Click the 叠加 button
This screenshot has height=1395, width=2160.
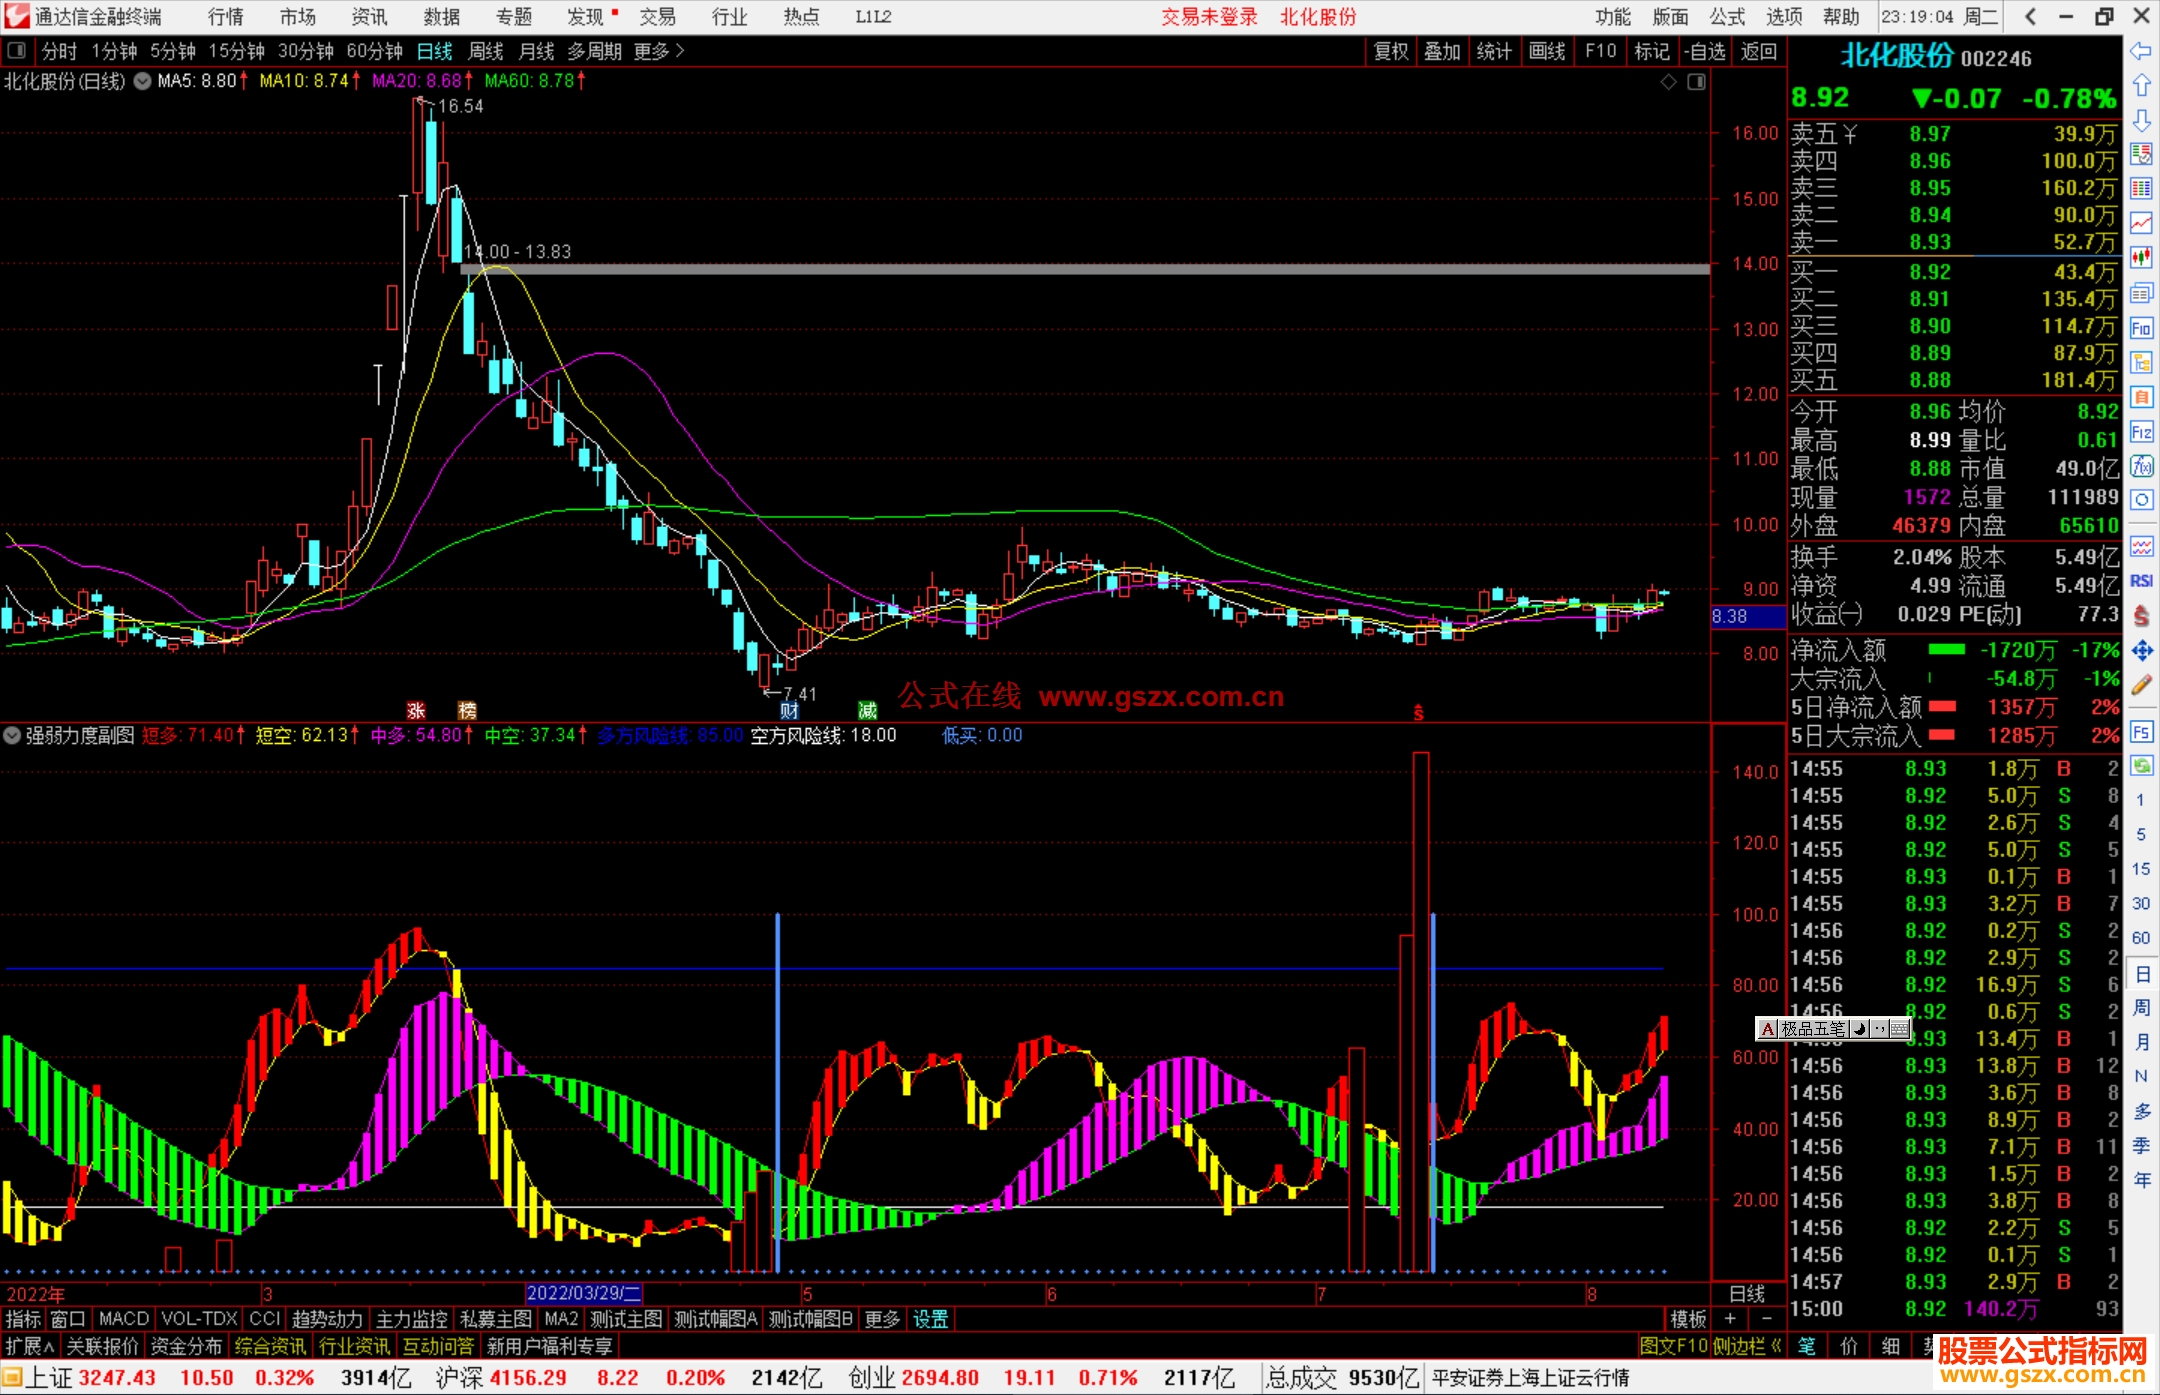tap(1443, 51)
